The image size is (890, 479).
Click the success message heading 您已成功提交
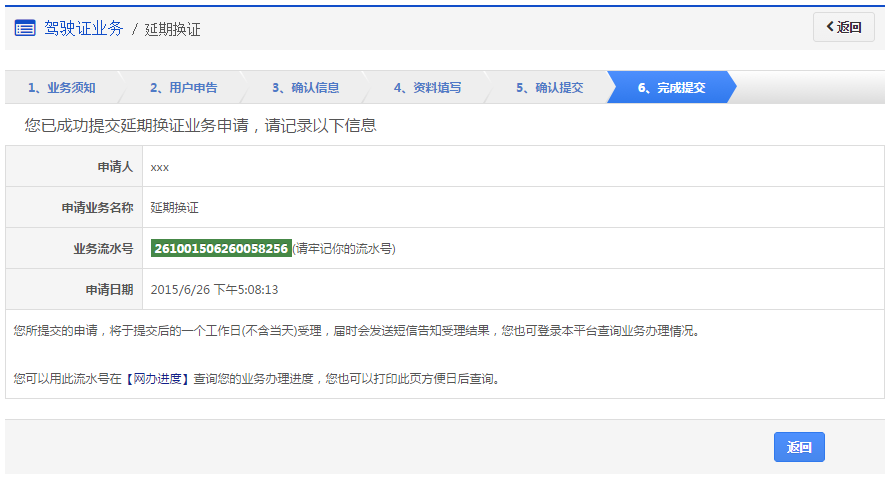click(x=200, y=126)
